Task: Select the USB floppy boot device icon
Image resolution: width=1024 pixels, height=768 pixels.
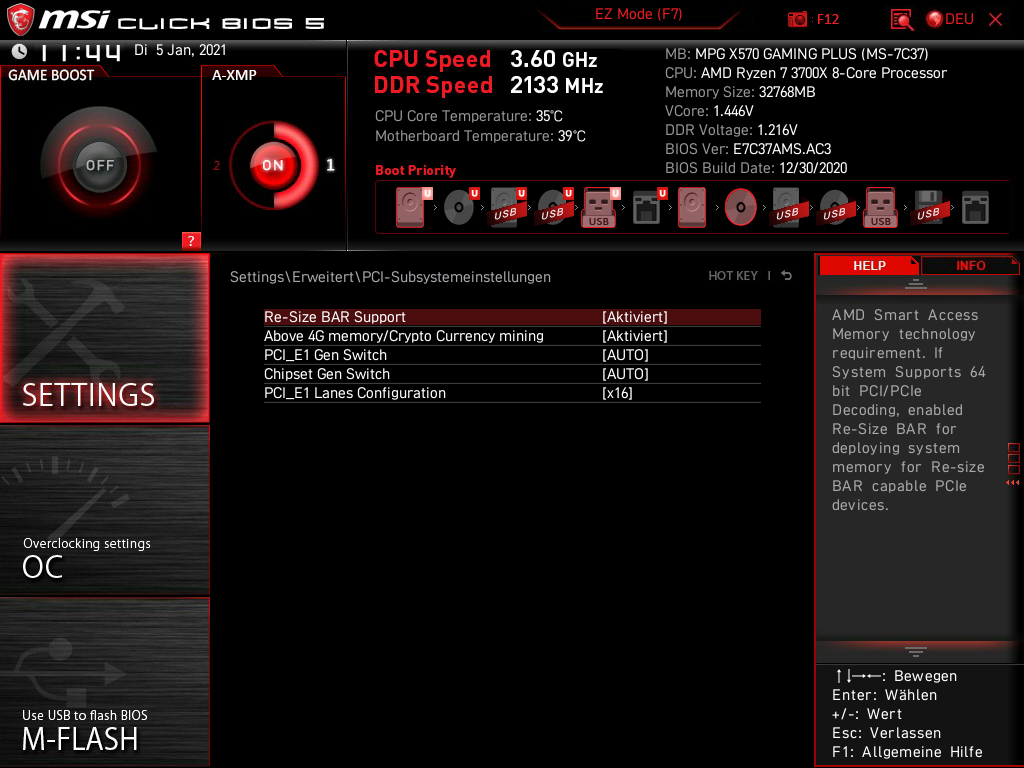Action: (928, 207)
